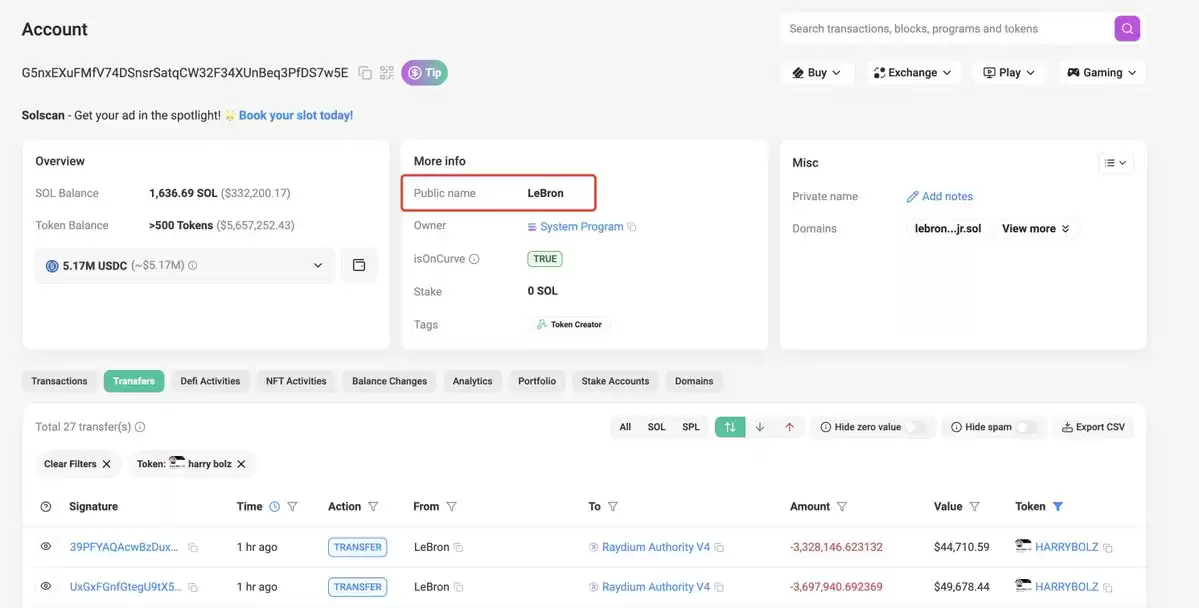1199x608 pixels.
Task: Copy LeBron address in $44,710.59 row
Action: click(458, 548)
